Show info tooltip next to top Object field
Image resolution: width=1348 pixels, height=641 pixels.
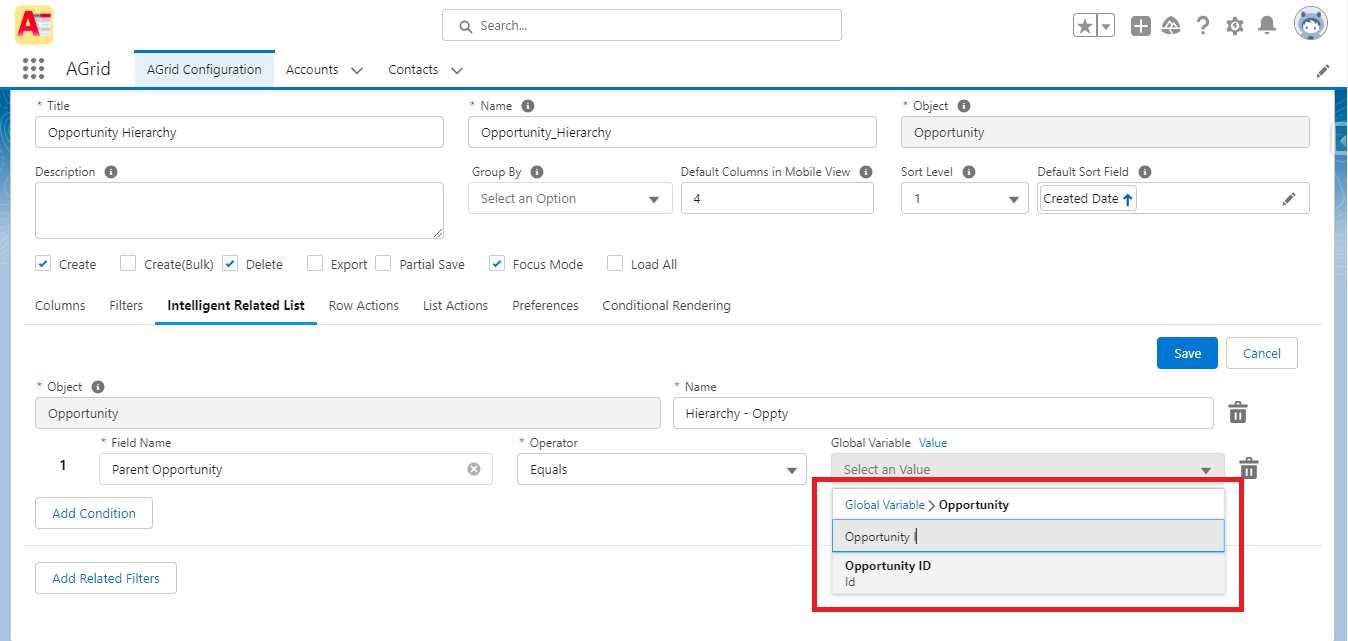point(963,106)
